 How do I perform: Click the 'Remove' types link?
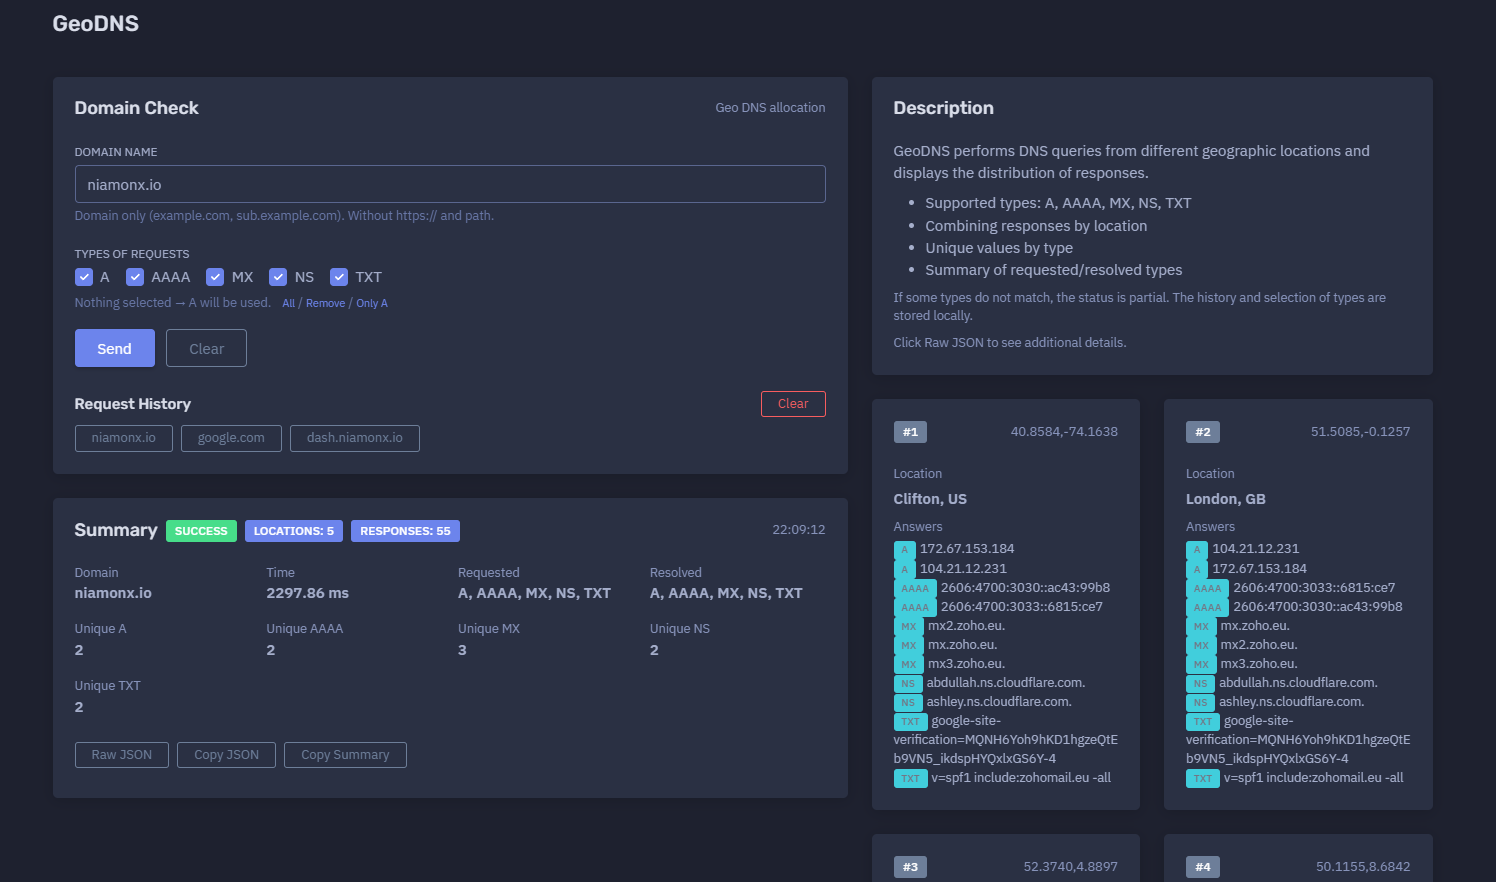(x=325, y=303)
